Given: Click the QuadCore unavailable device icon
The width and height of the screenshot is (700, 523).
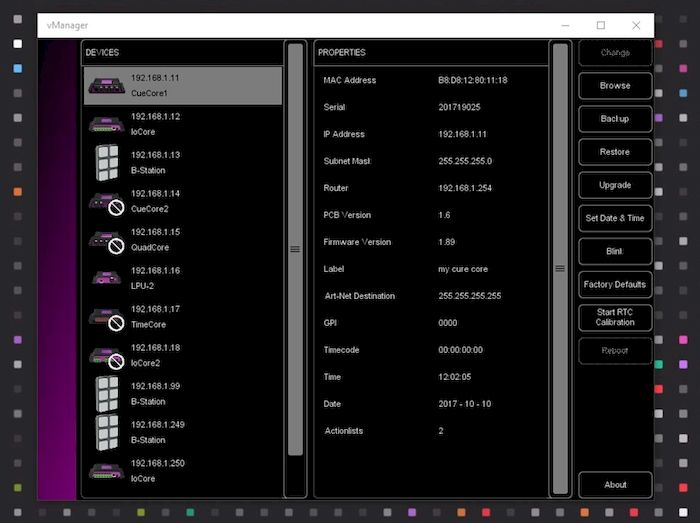Looking at the screenshot, I should pos(107,242).
